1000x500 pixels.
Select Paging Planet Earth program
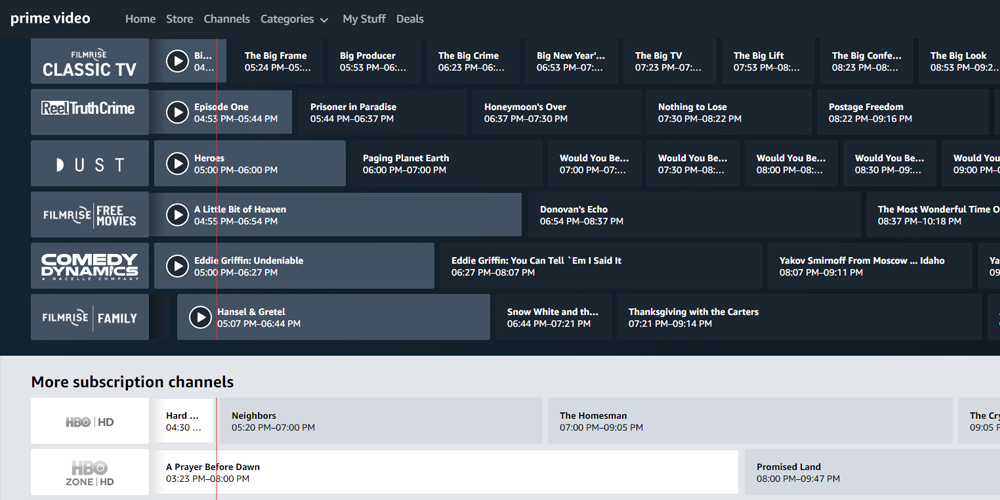446,163
